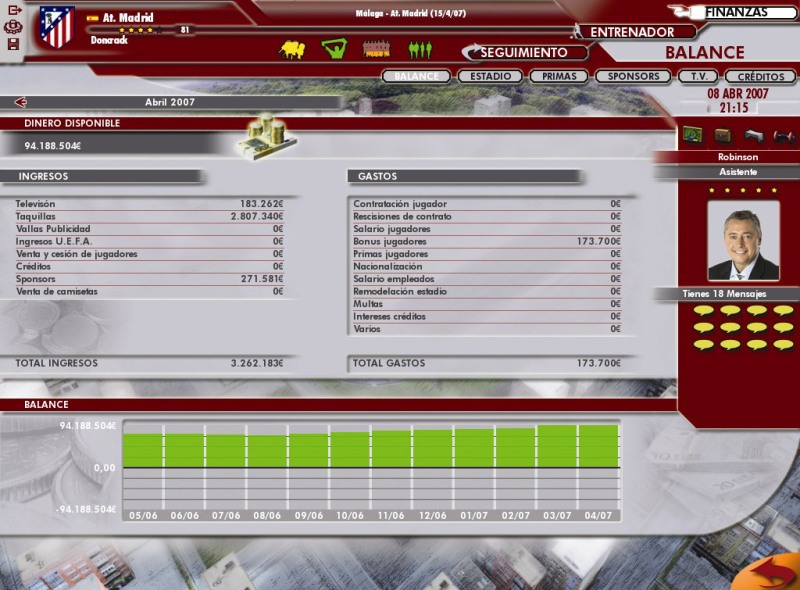
Task: Open the Primas tab
Action: pos(558,76)
